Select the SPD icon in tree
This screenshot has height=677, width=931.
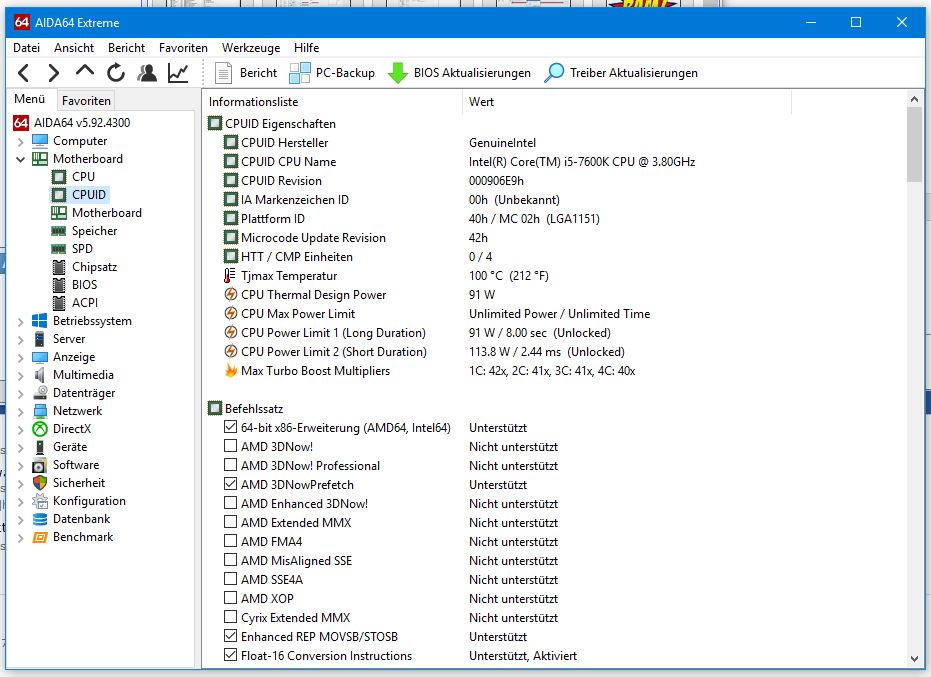pyautogui.click(x=59, y=249)
